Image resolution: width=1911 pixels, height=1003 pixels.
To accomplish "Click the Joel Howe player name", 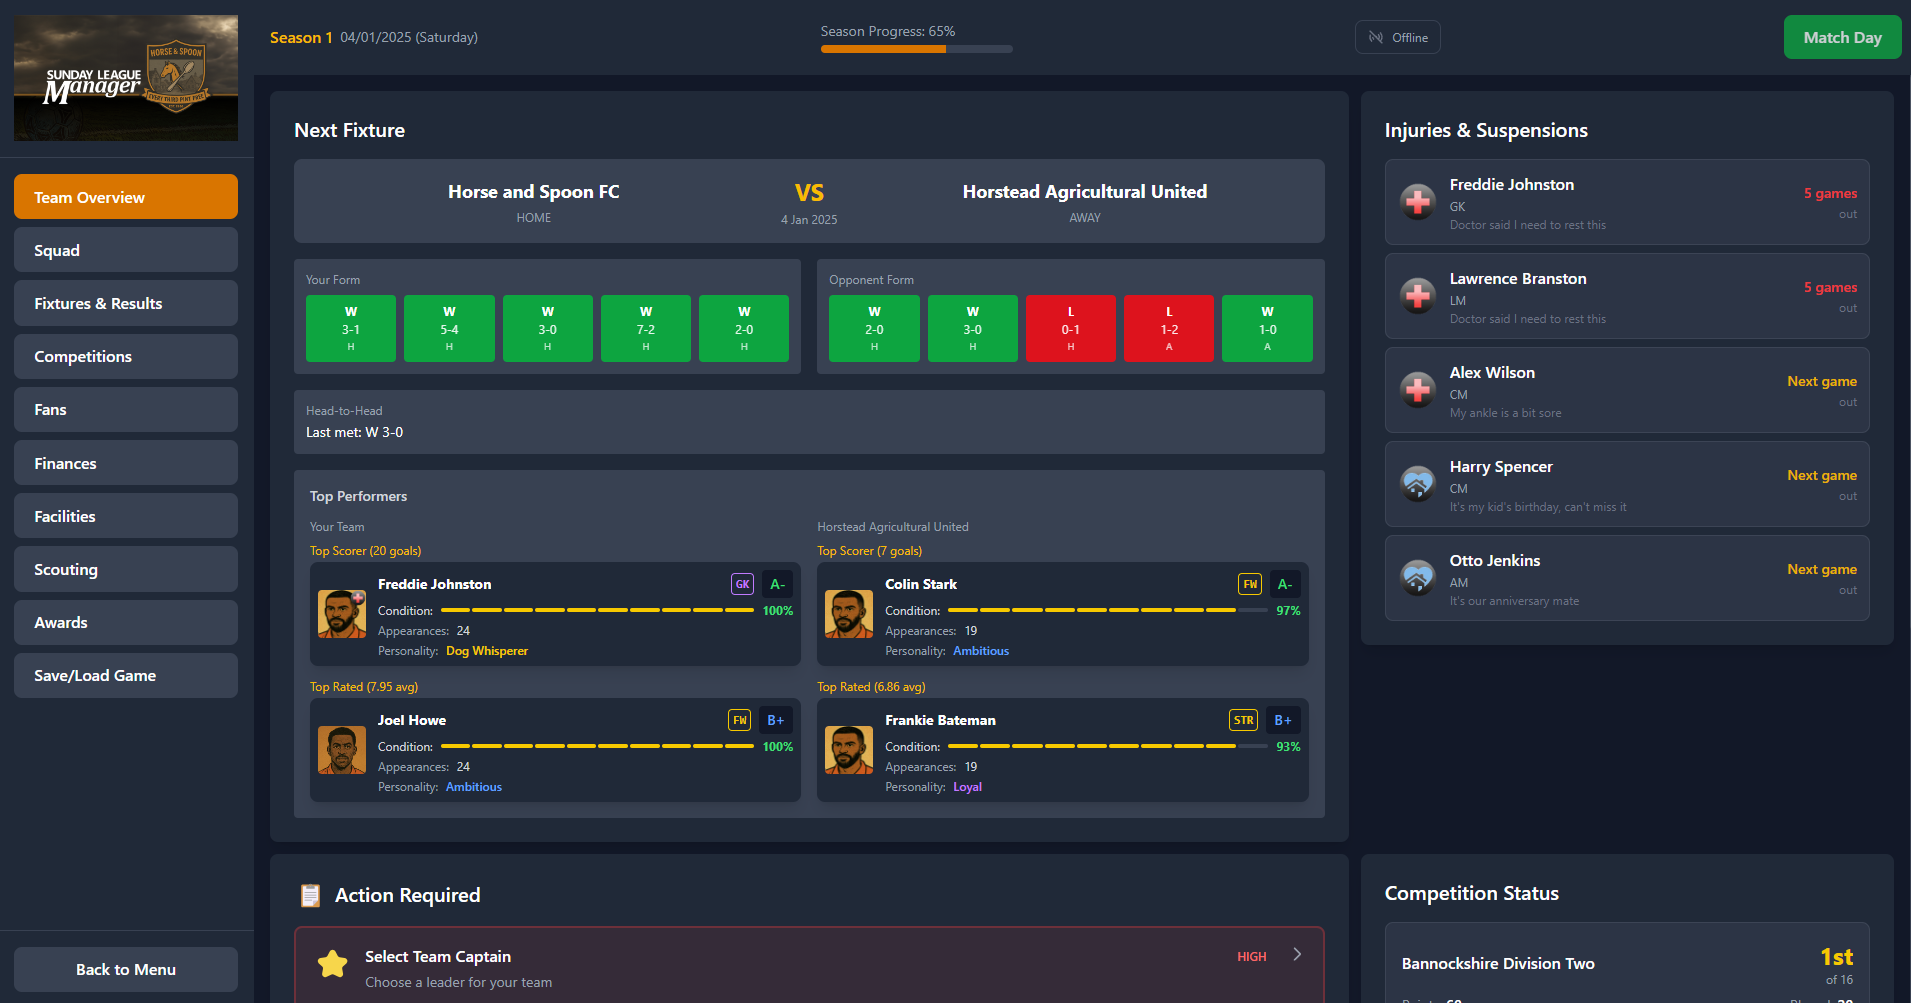I will (x=412, y=720).
